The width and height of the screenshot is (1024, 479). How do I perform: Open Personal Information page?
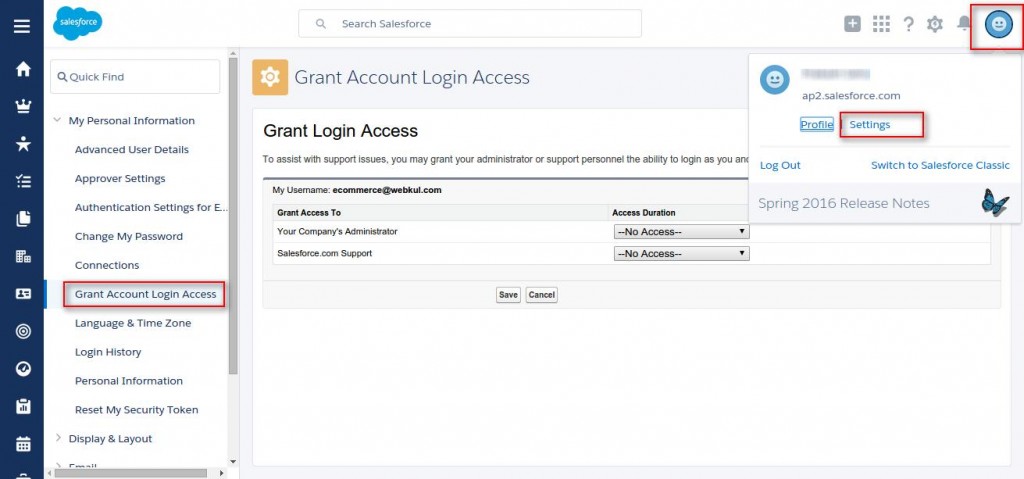pos(129,380)
